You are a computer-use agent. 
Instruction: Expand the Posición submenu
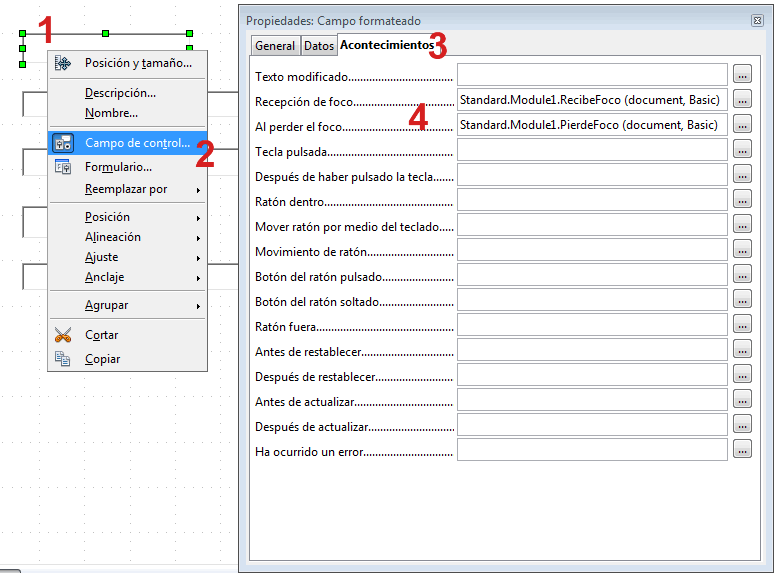click(127, 217)
